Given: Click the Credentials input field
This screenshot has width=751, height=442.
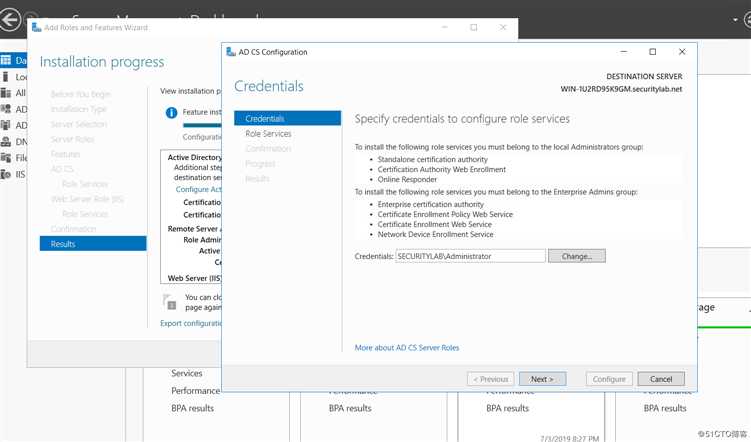Looking at the screenshot, I should (470, 256).
